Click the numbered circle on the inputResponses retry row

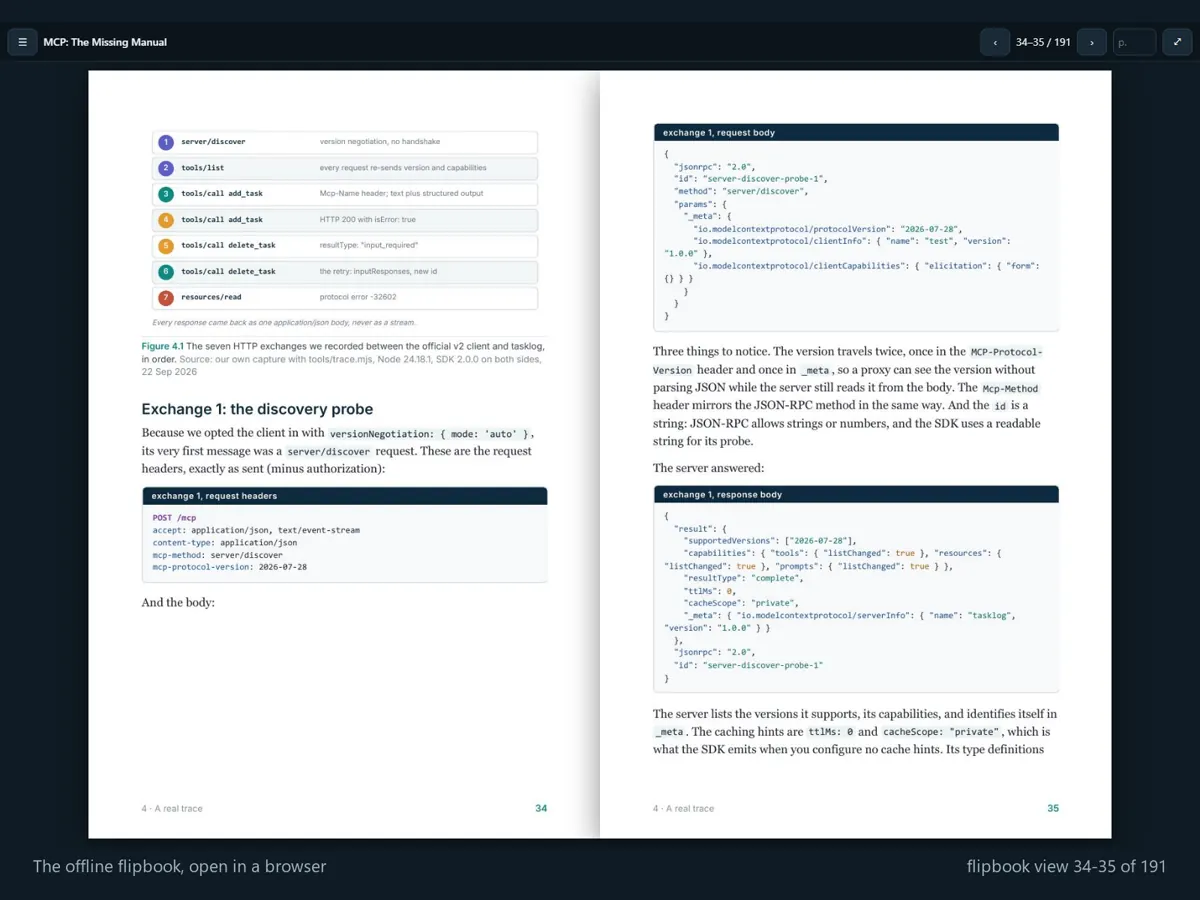pos(166,272)
